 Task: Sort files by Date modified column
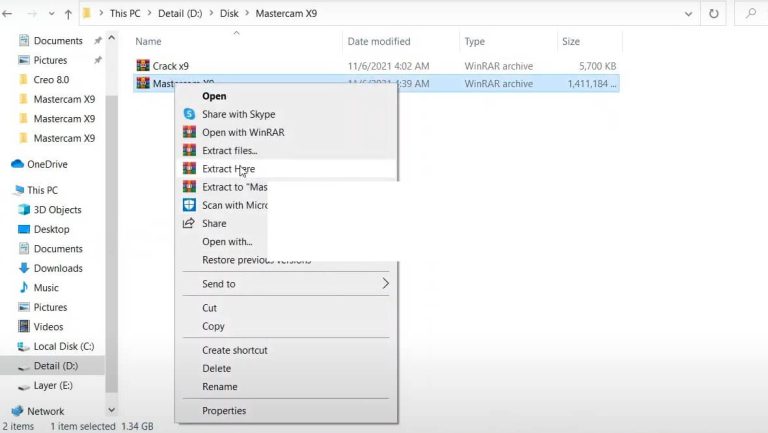(x=378, y=41)
